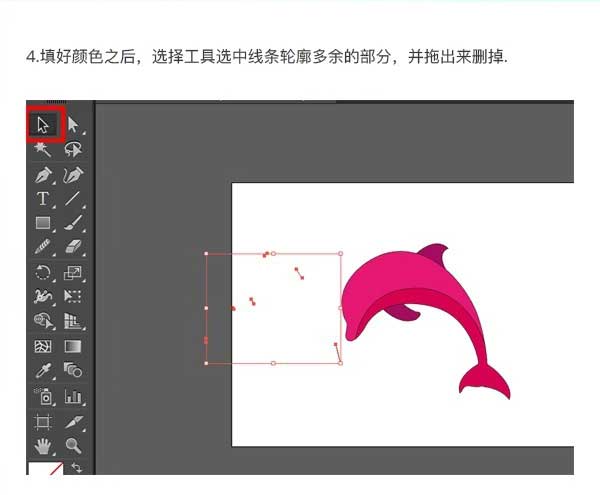Image resolution: width=600 pixels, height=495 pixels.
Task: Select the Rectangle tool
Action: click(43, 223)
